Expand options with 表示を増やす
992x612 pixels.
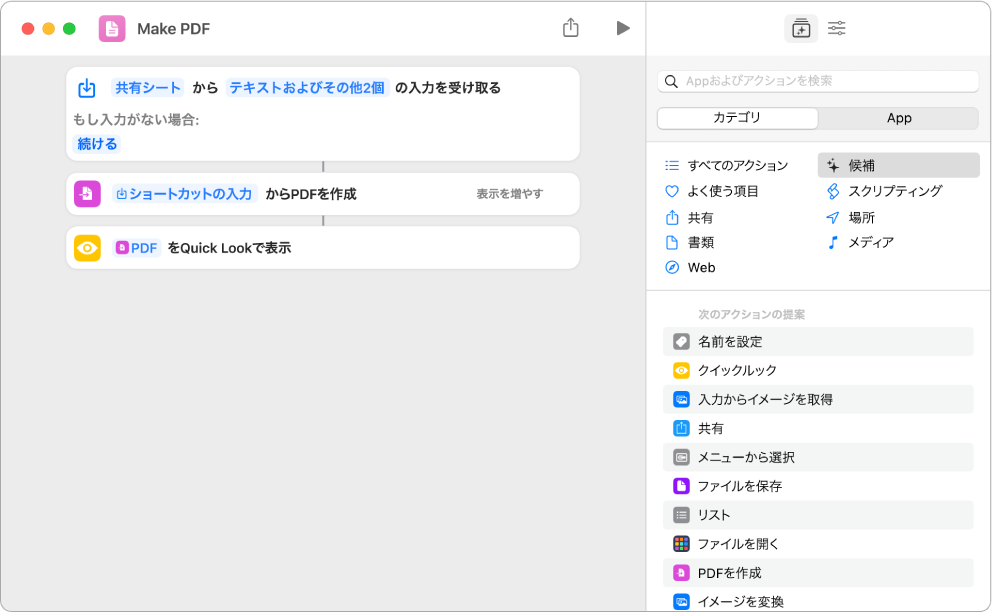tap(509, 194)
